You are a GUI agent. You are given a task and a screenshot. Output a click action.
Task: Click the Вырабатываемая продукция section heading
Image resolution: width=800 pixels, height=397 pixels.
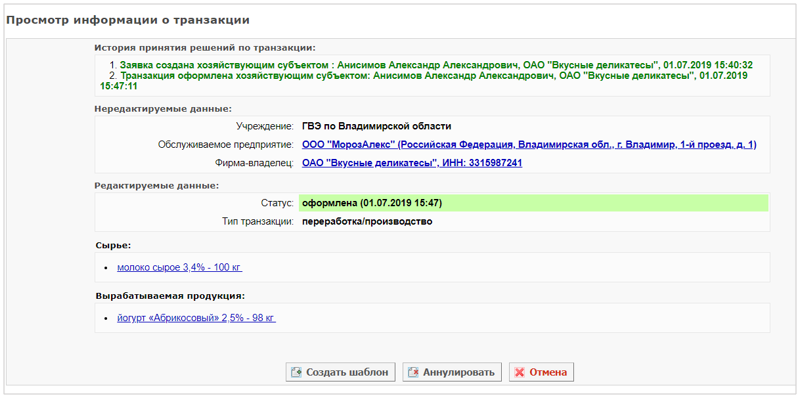(170, 295)
